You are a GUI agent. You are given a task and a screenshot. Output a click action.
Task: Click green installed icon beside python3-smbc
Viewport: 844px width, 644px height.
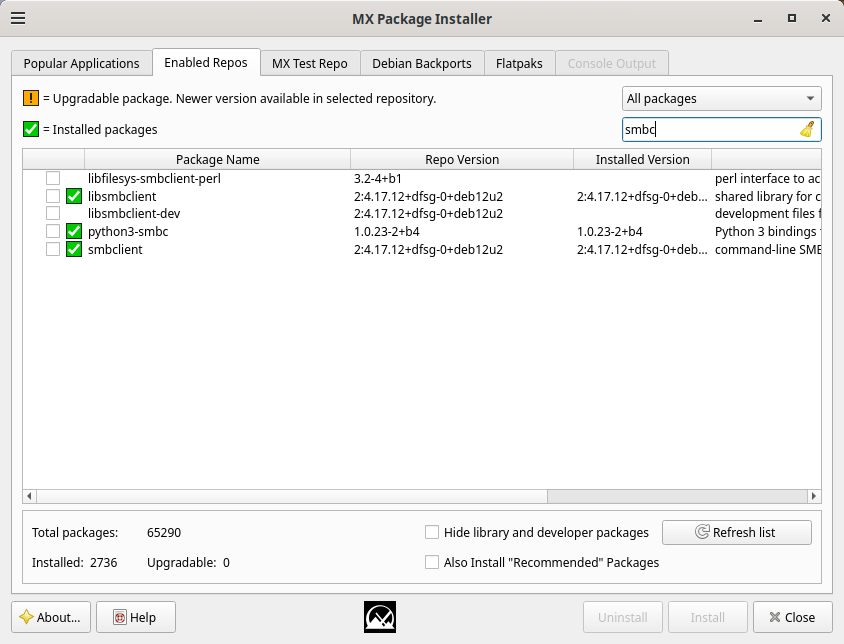(74, 232)
